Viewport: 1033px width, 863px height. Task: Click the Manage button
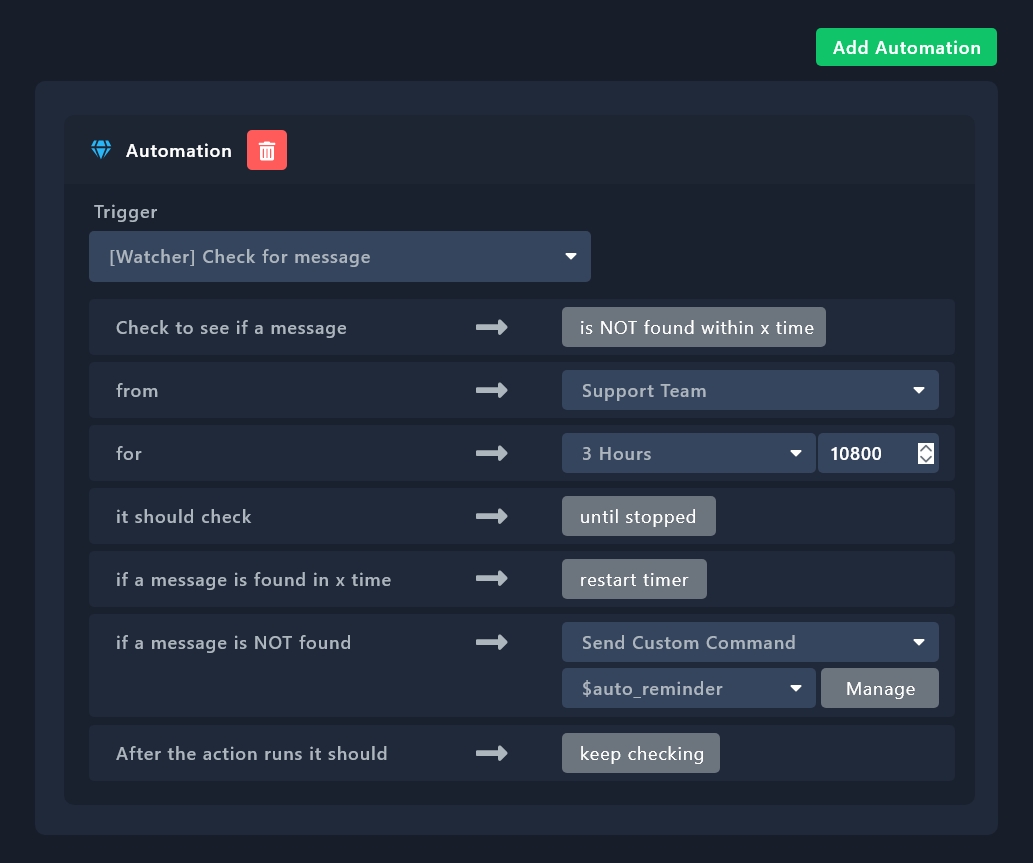click(x=880, y=688)
